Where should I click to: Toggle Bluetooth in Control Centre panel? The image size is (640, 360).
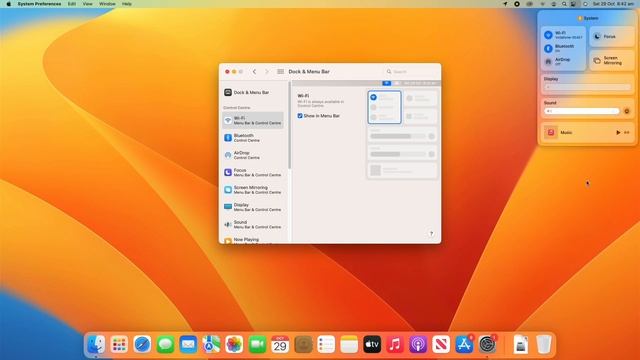point(548,49)
